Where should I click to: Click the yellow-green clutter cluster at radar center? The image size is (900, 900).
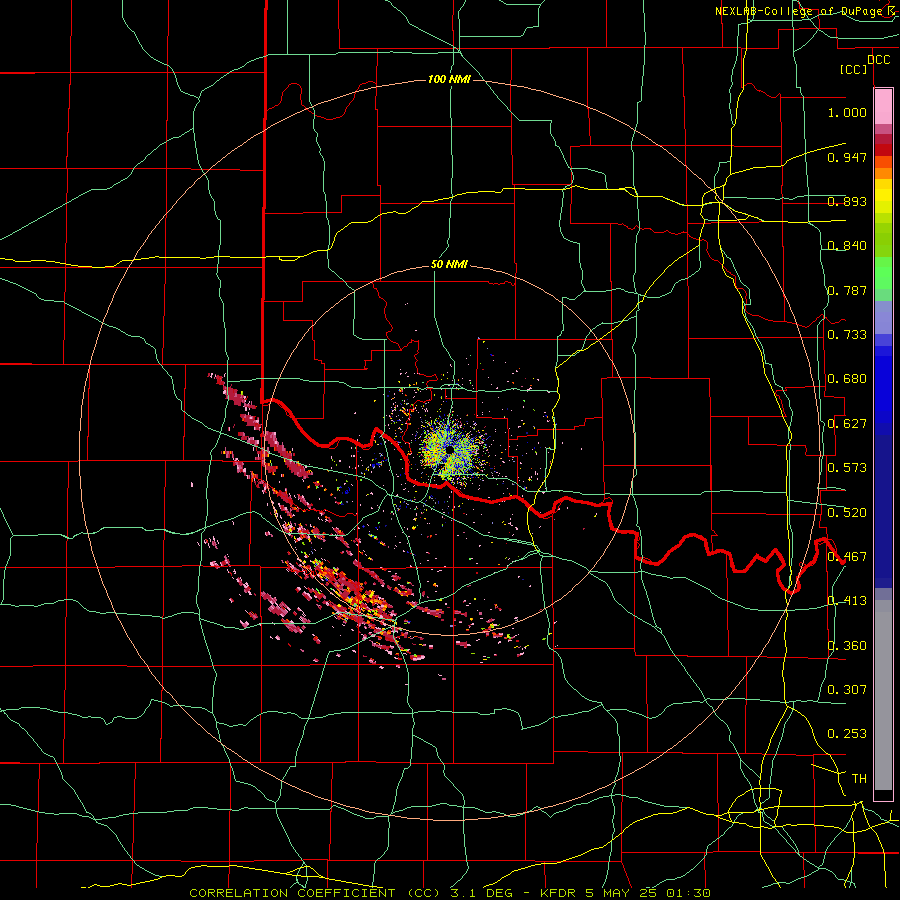click(453, 449)
